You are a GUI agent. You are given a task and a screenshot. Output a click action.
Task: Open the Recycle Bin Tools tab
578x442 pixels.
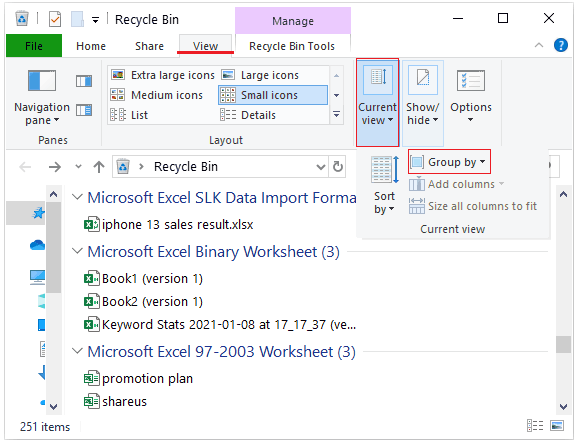point(292,46)
